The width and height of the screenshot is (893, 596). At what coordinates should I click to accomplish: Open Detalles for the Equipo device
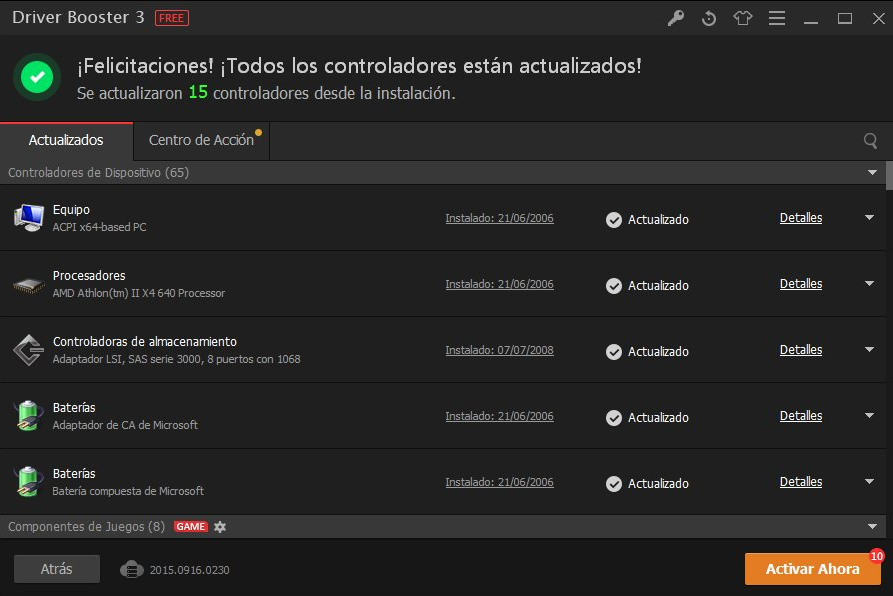[x=800, y=217]
